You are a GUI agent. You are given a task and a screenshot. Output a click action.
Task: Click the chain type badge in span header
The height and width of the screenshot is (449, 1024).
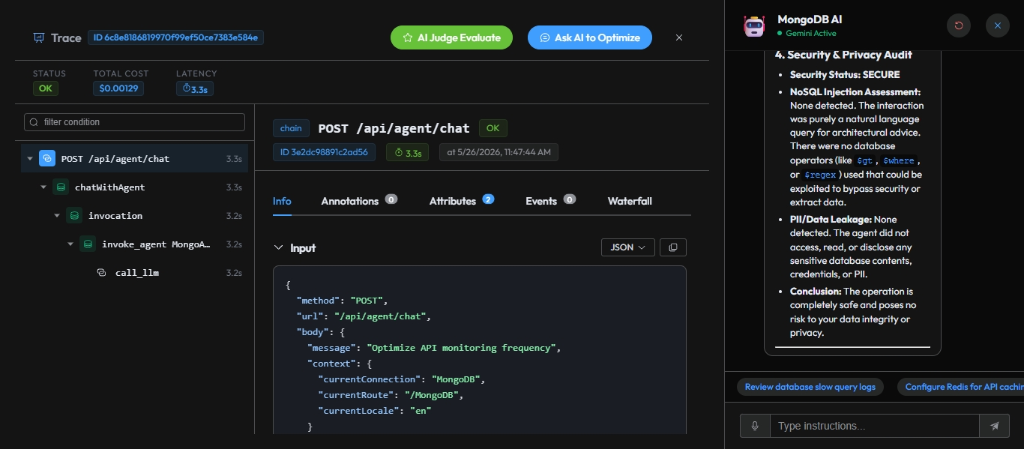(x=291, y=129)
